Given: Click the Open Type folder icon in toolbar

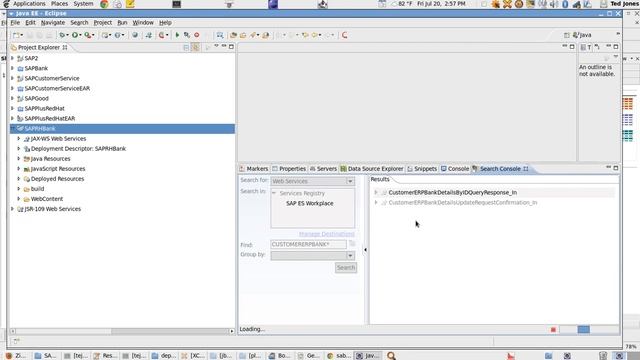Looking at the screenshot, I should (233, 35).
